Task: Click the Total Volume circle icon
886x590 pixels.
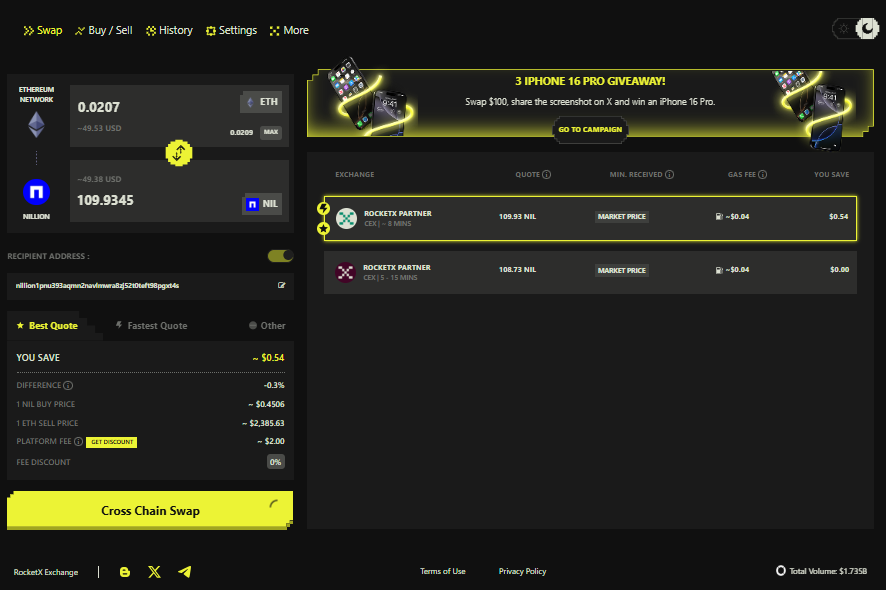Action: click(x=780, y=571)
